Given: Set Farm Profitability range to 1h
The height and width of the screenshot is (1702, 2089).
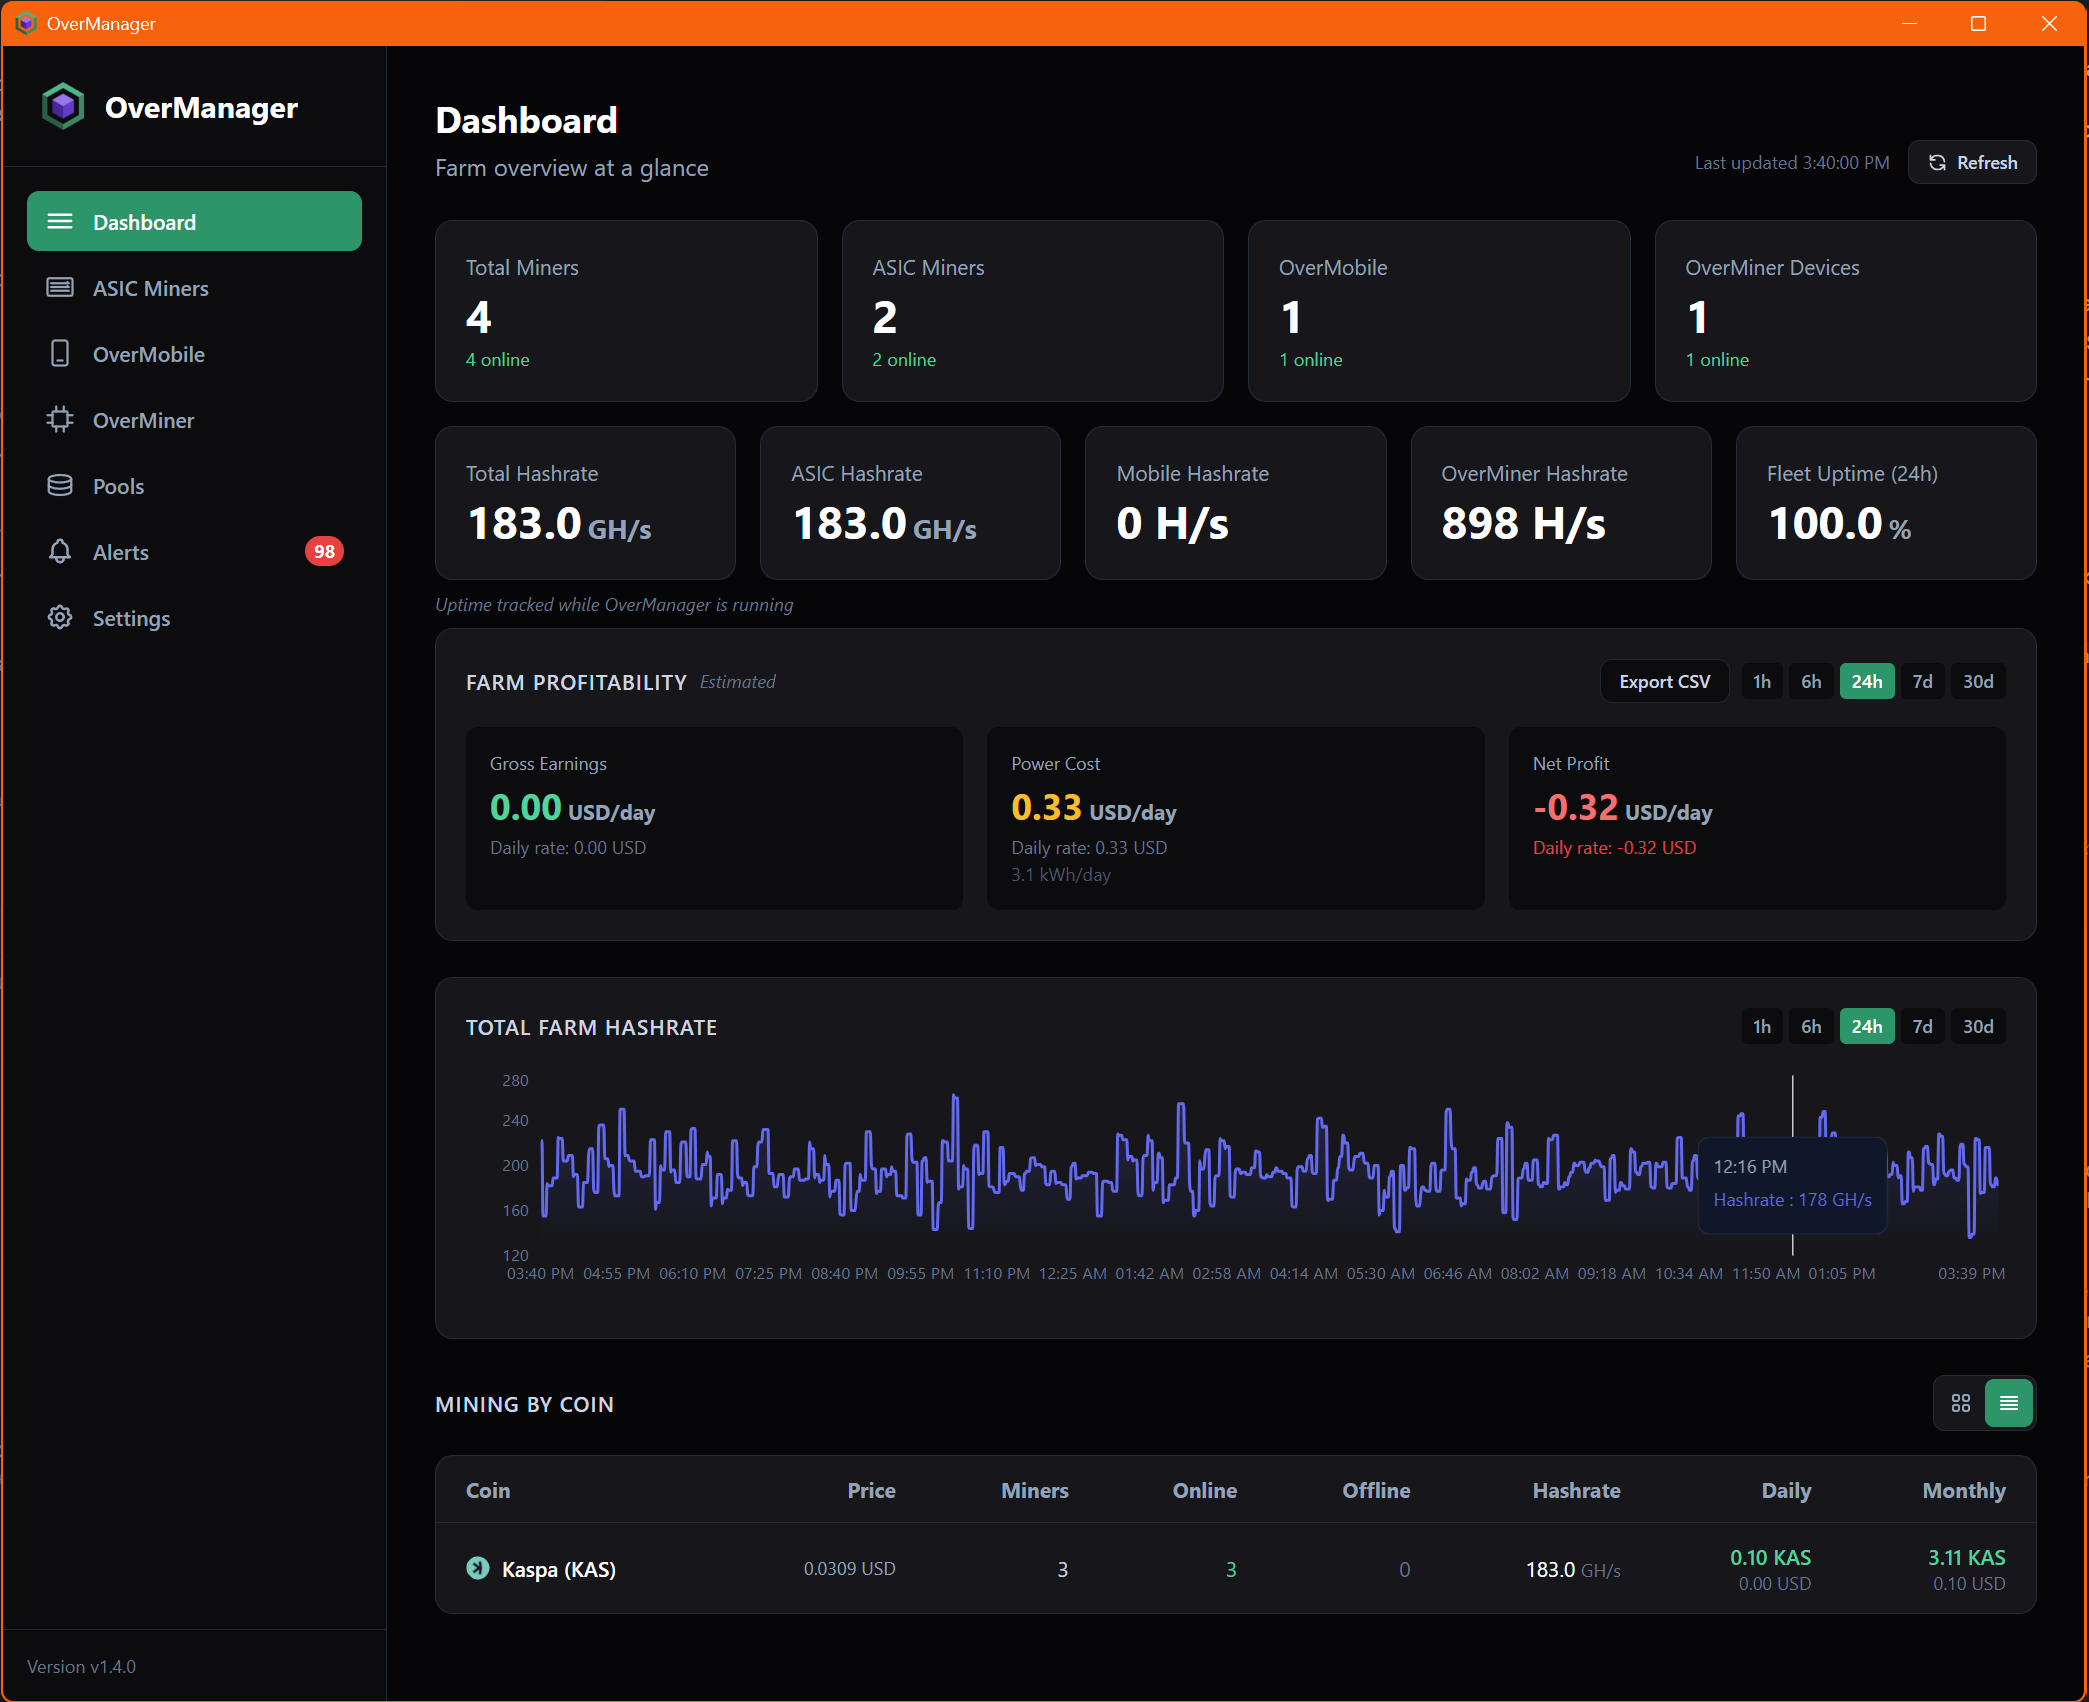Looking at the screenshot, I should (1762, 681).
